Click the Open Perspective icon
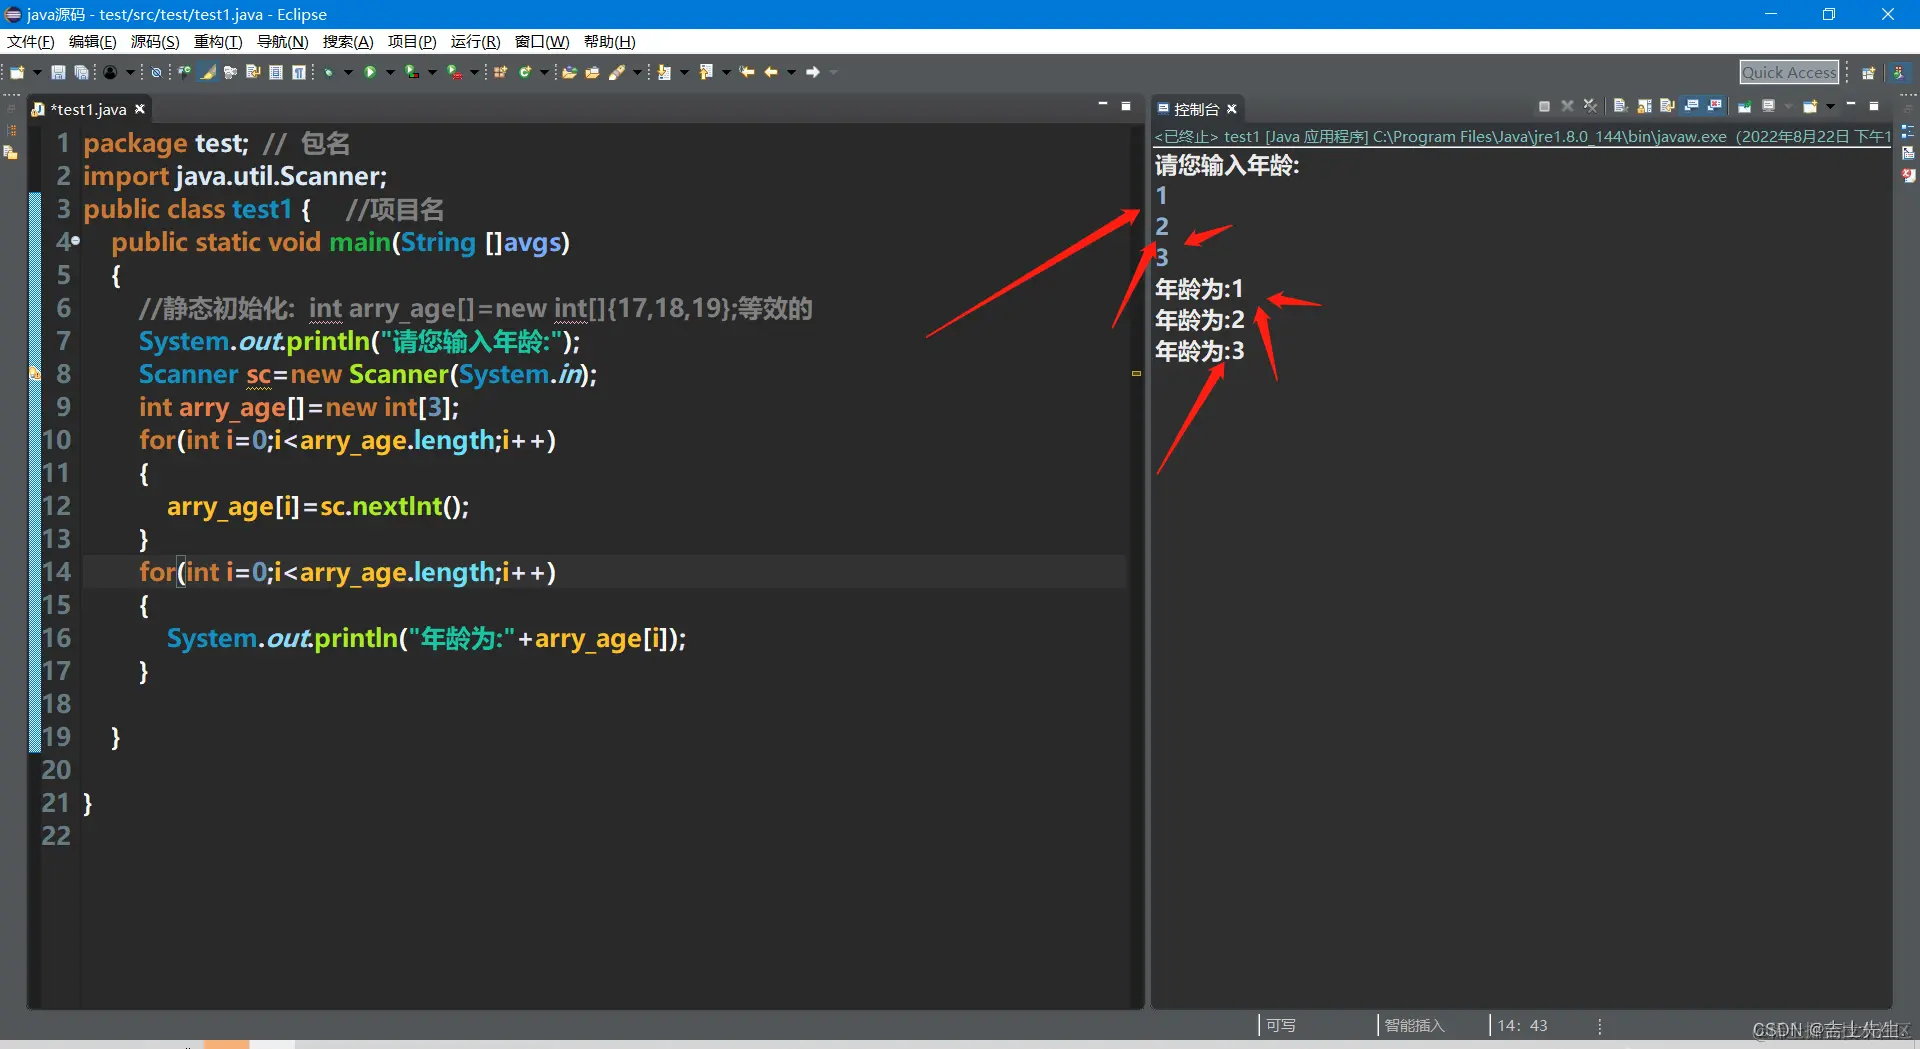 coord(1867,73)
